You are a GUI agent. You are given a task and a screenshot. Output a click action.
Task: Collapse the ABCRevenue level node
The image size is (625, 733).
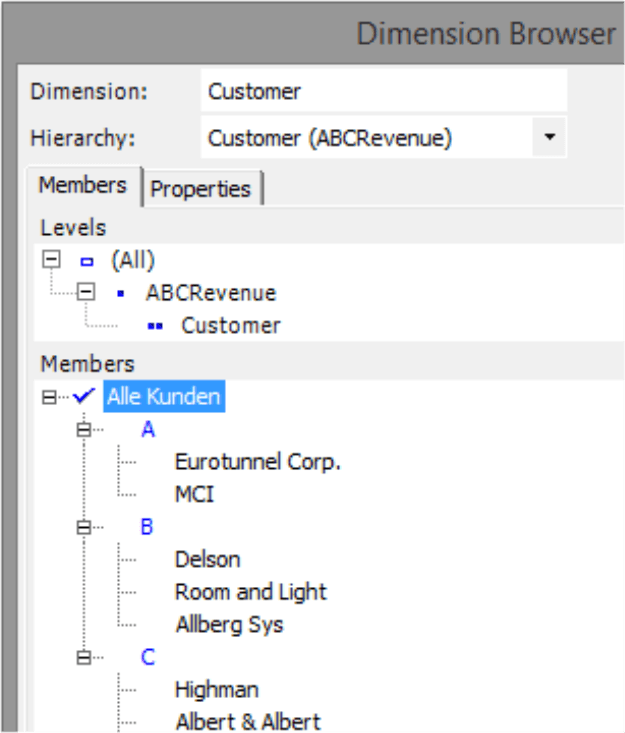(86, 292)
